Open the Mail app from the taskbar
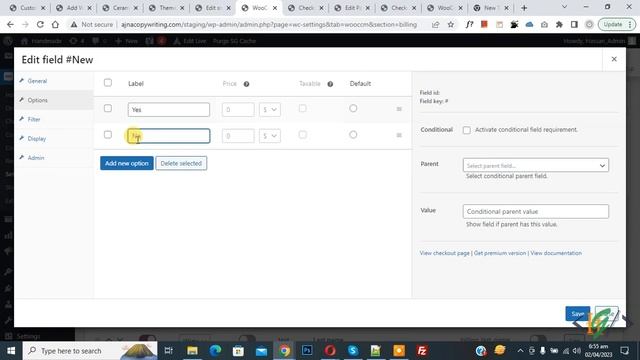The height and width of the screenshot is (360, 640). click(261, 351)
